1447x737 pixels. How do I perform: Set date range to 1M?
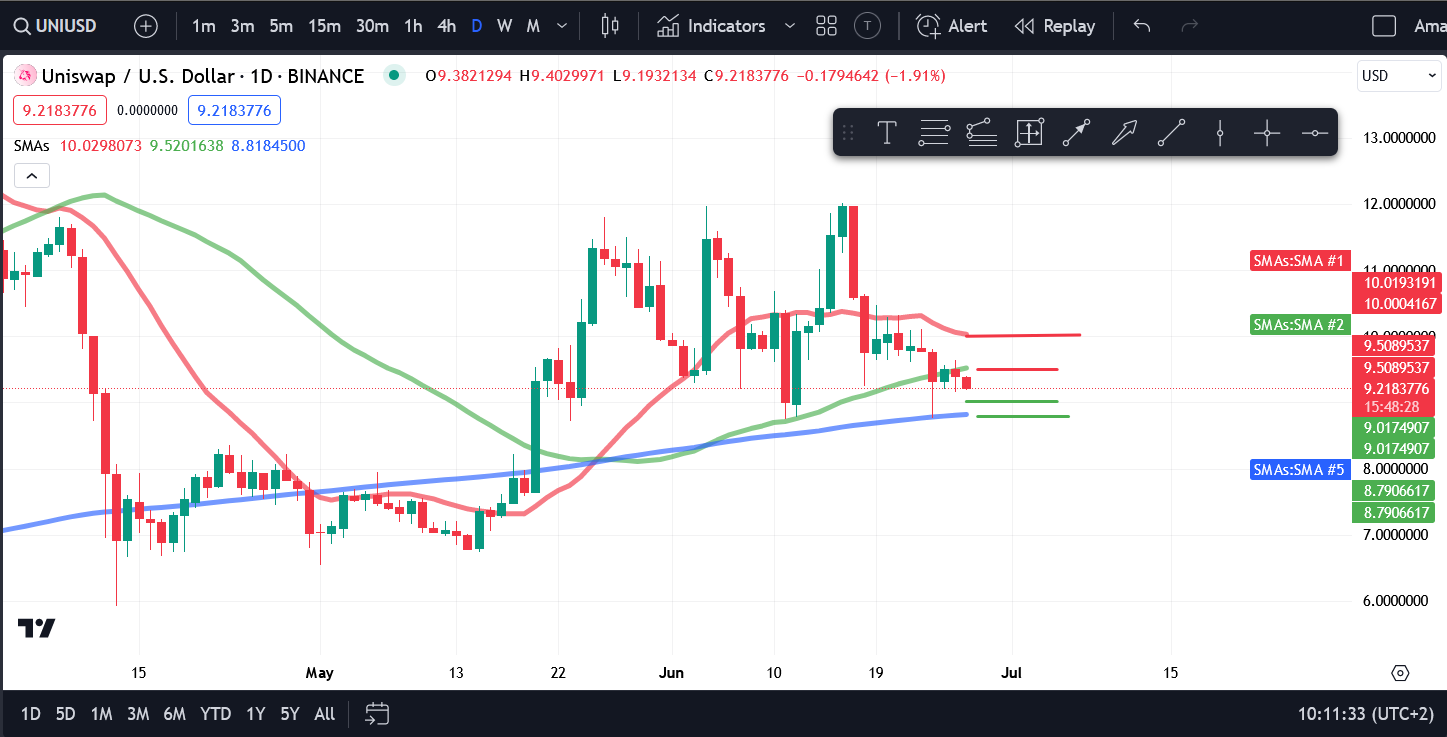point(101,714)
